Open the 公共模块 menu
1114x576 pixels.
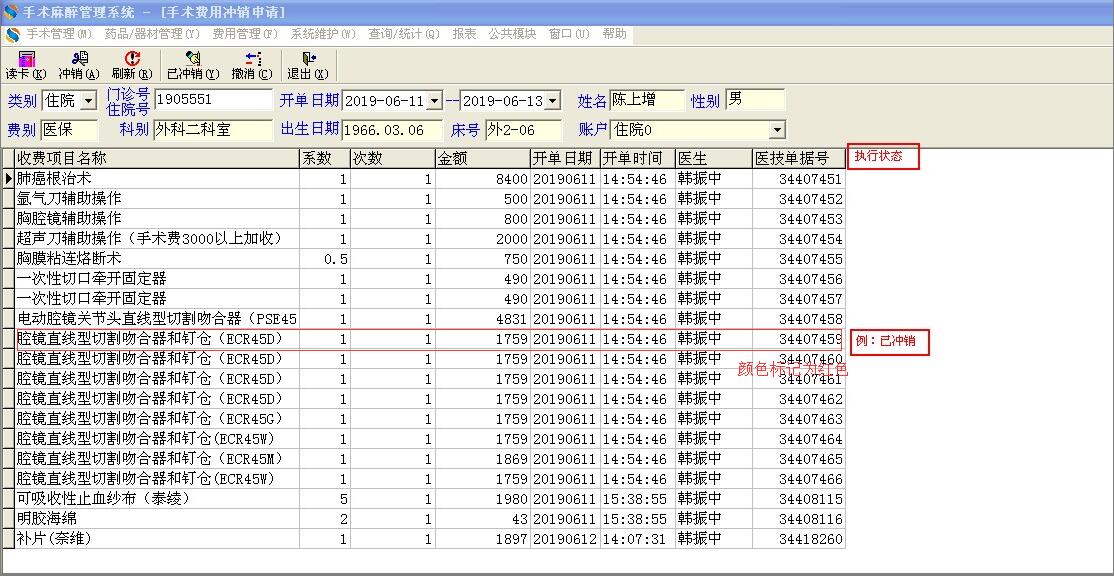512,33
